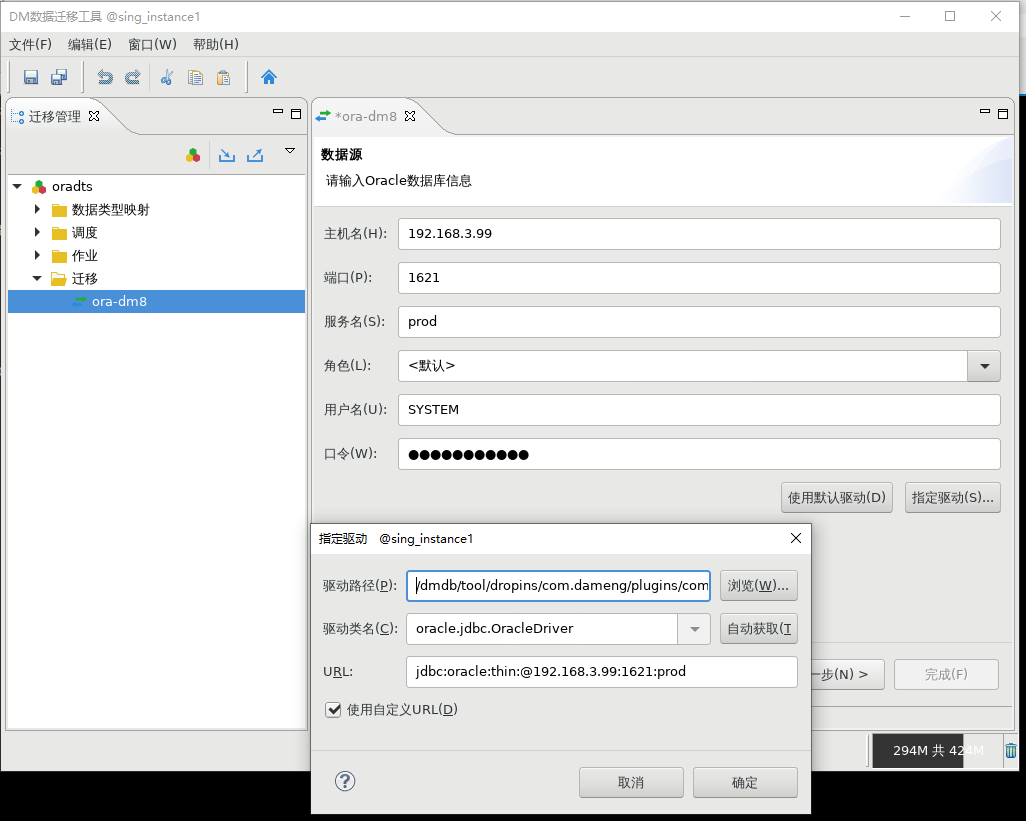Minimize the 迁移管理 panel
This screenshot has height=821, width=1026.
(278, 113)
